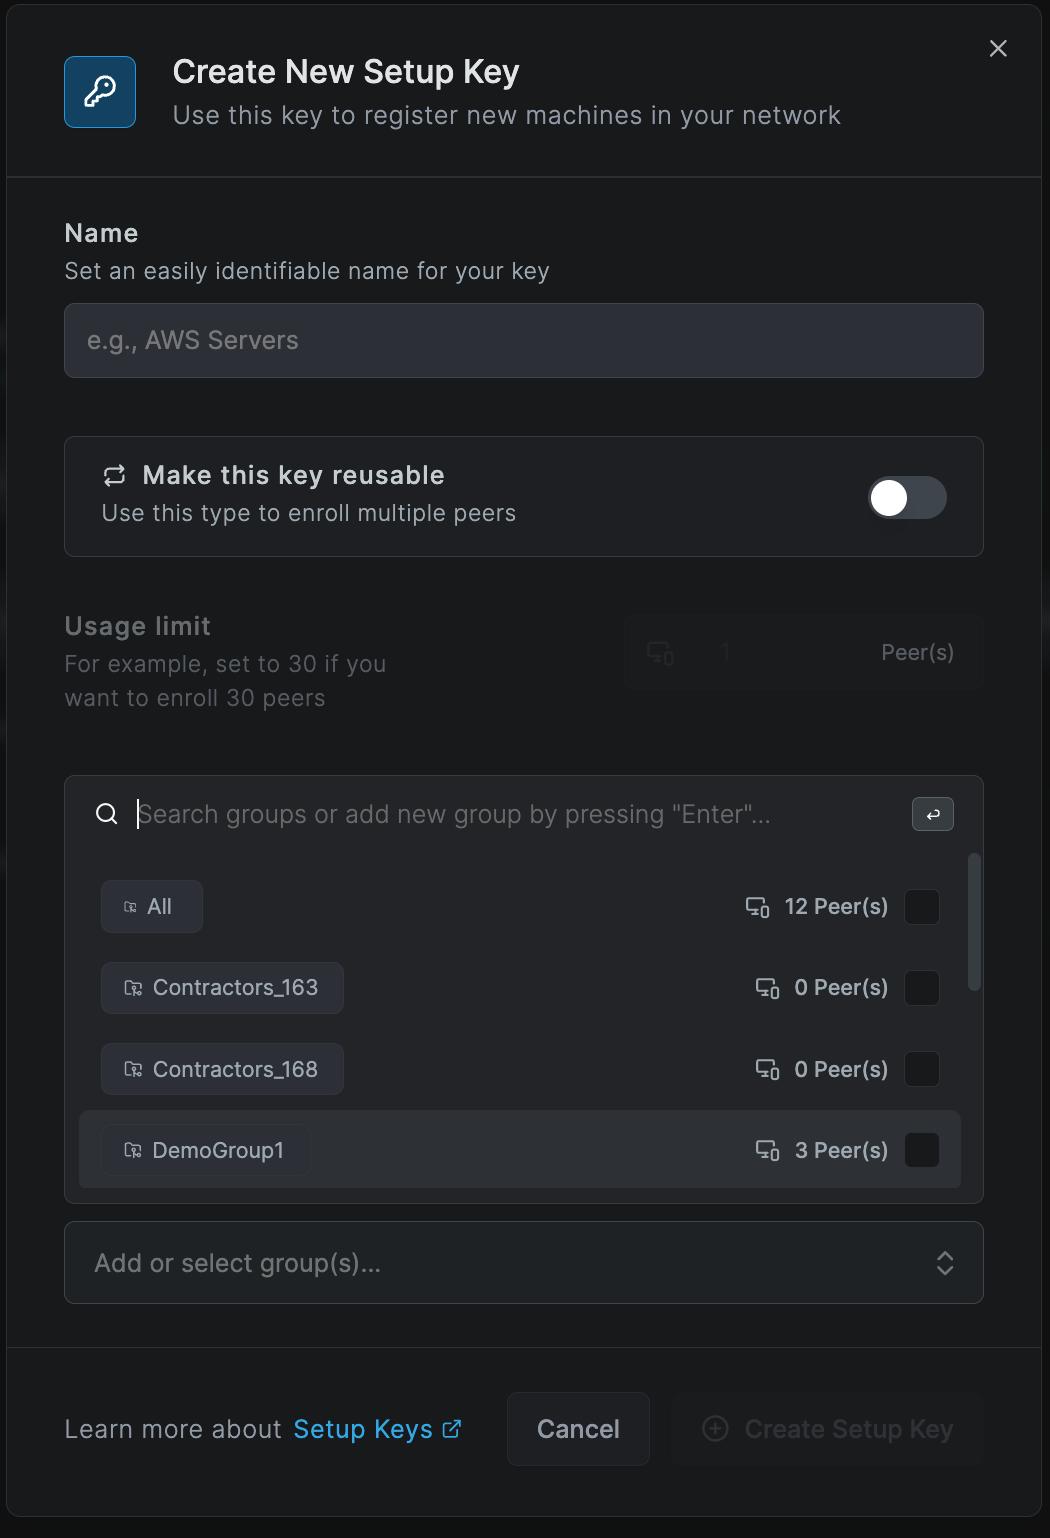Viewport: 1050px width, 1538px height.
Task: Click the up-down chevrons on group selector
Action: 945,1263
